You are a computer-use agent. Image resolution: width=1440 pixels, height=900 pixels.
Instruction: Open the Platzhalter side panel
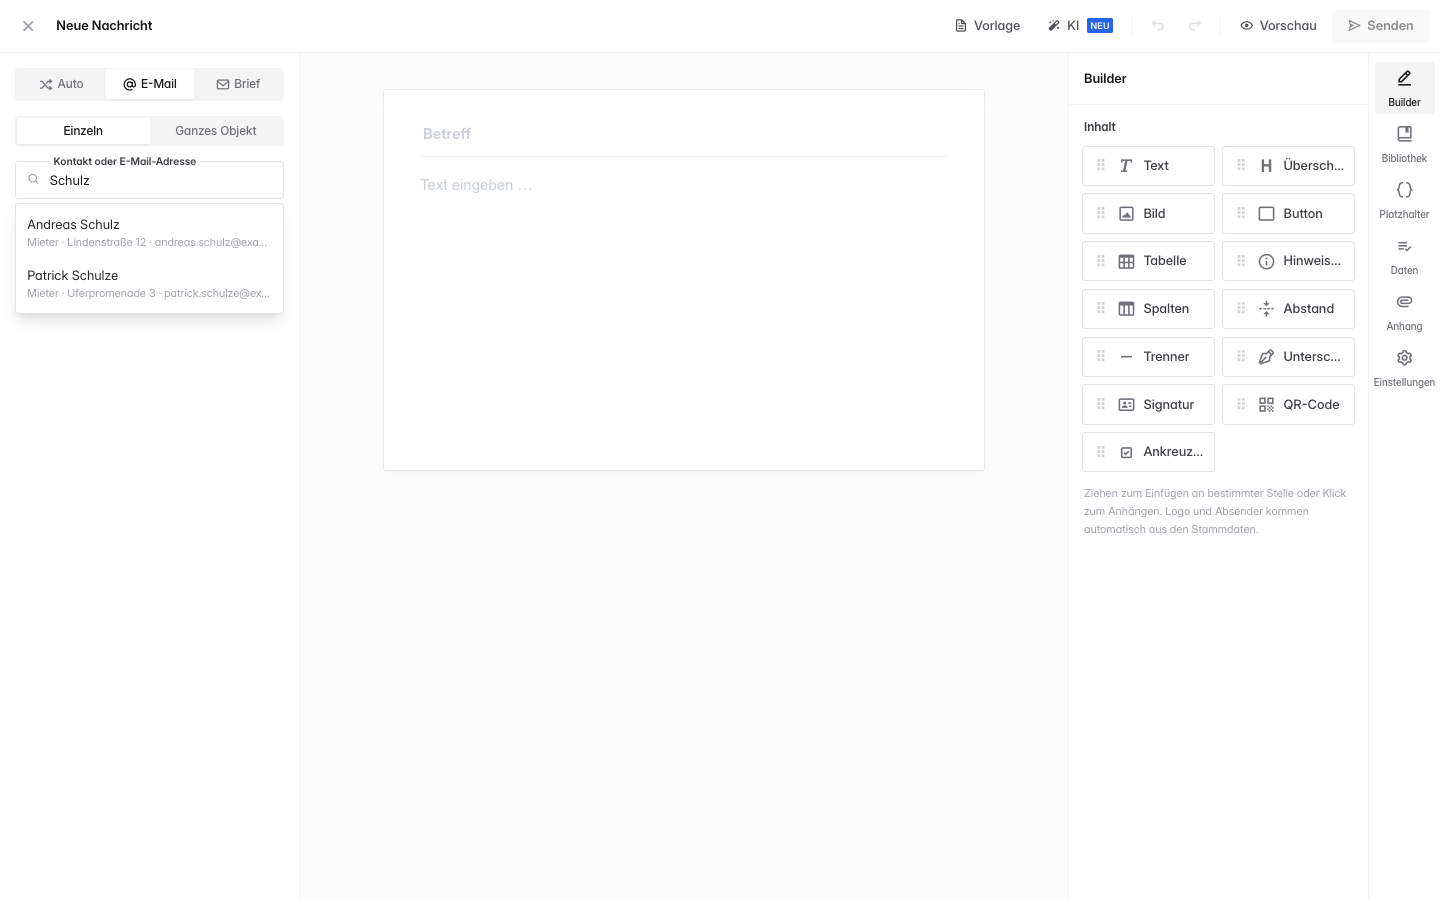click(1404, 200)
